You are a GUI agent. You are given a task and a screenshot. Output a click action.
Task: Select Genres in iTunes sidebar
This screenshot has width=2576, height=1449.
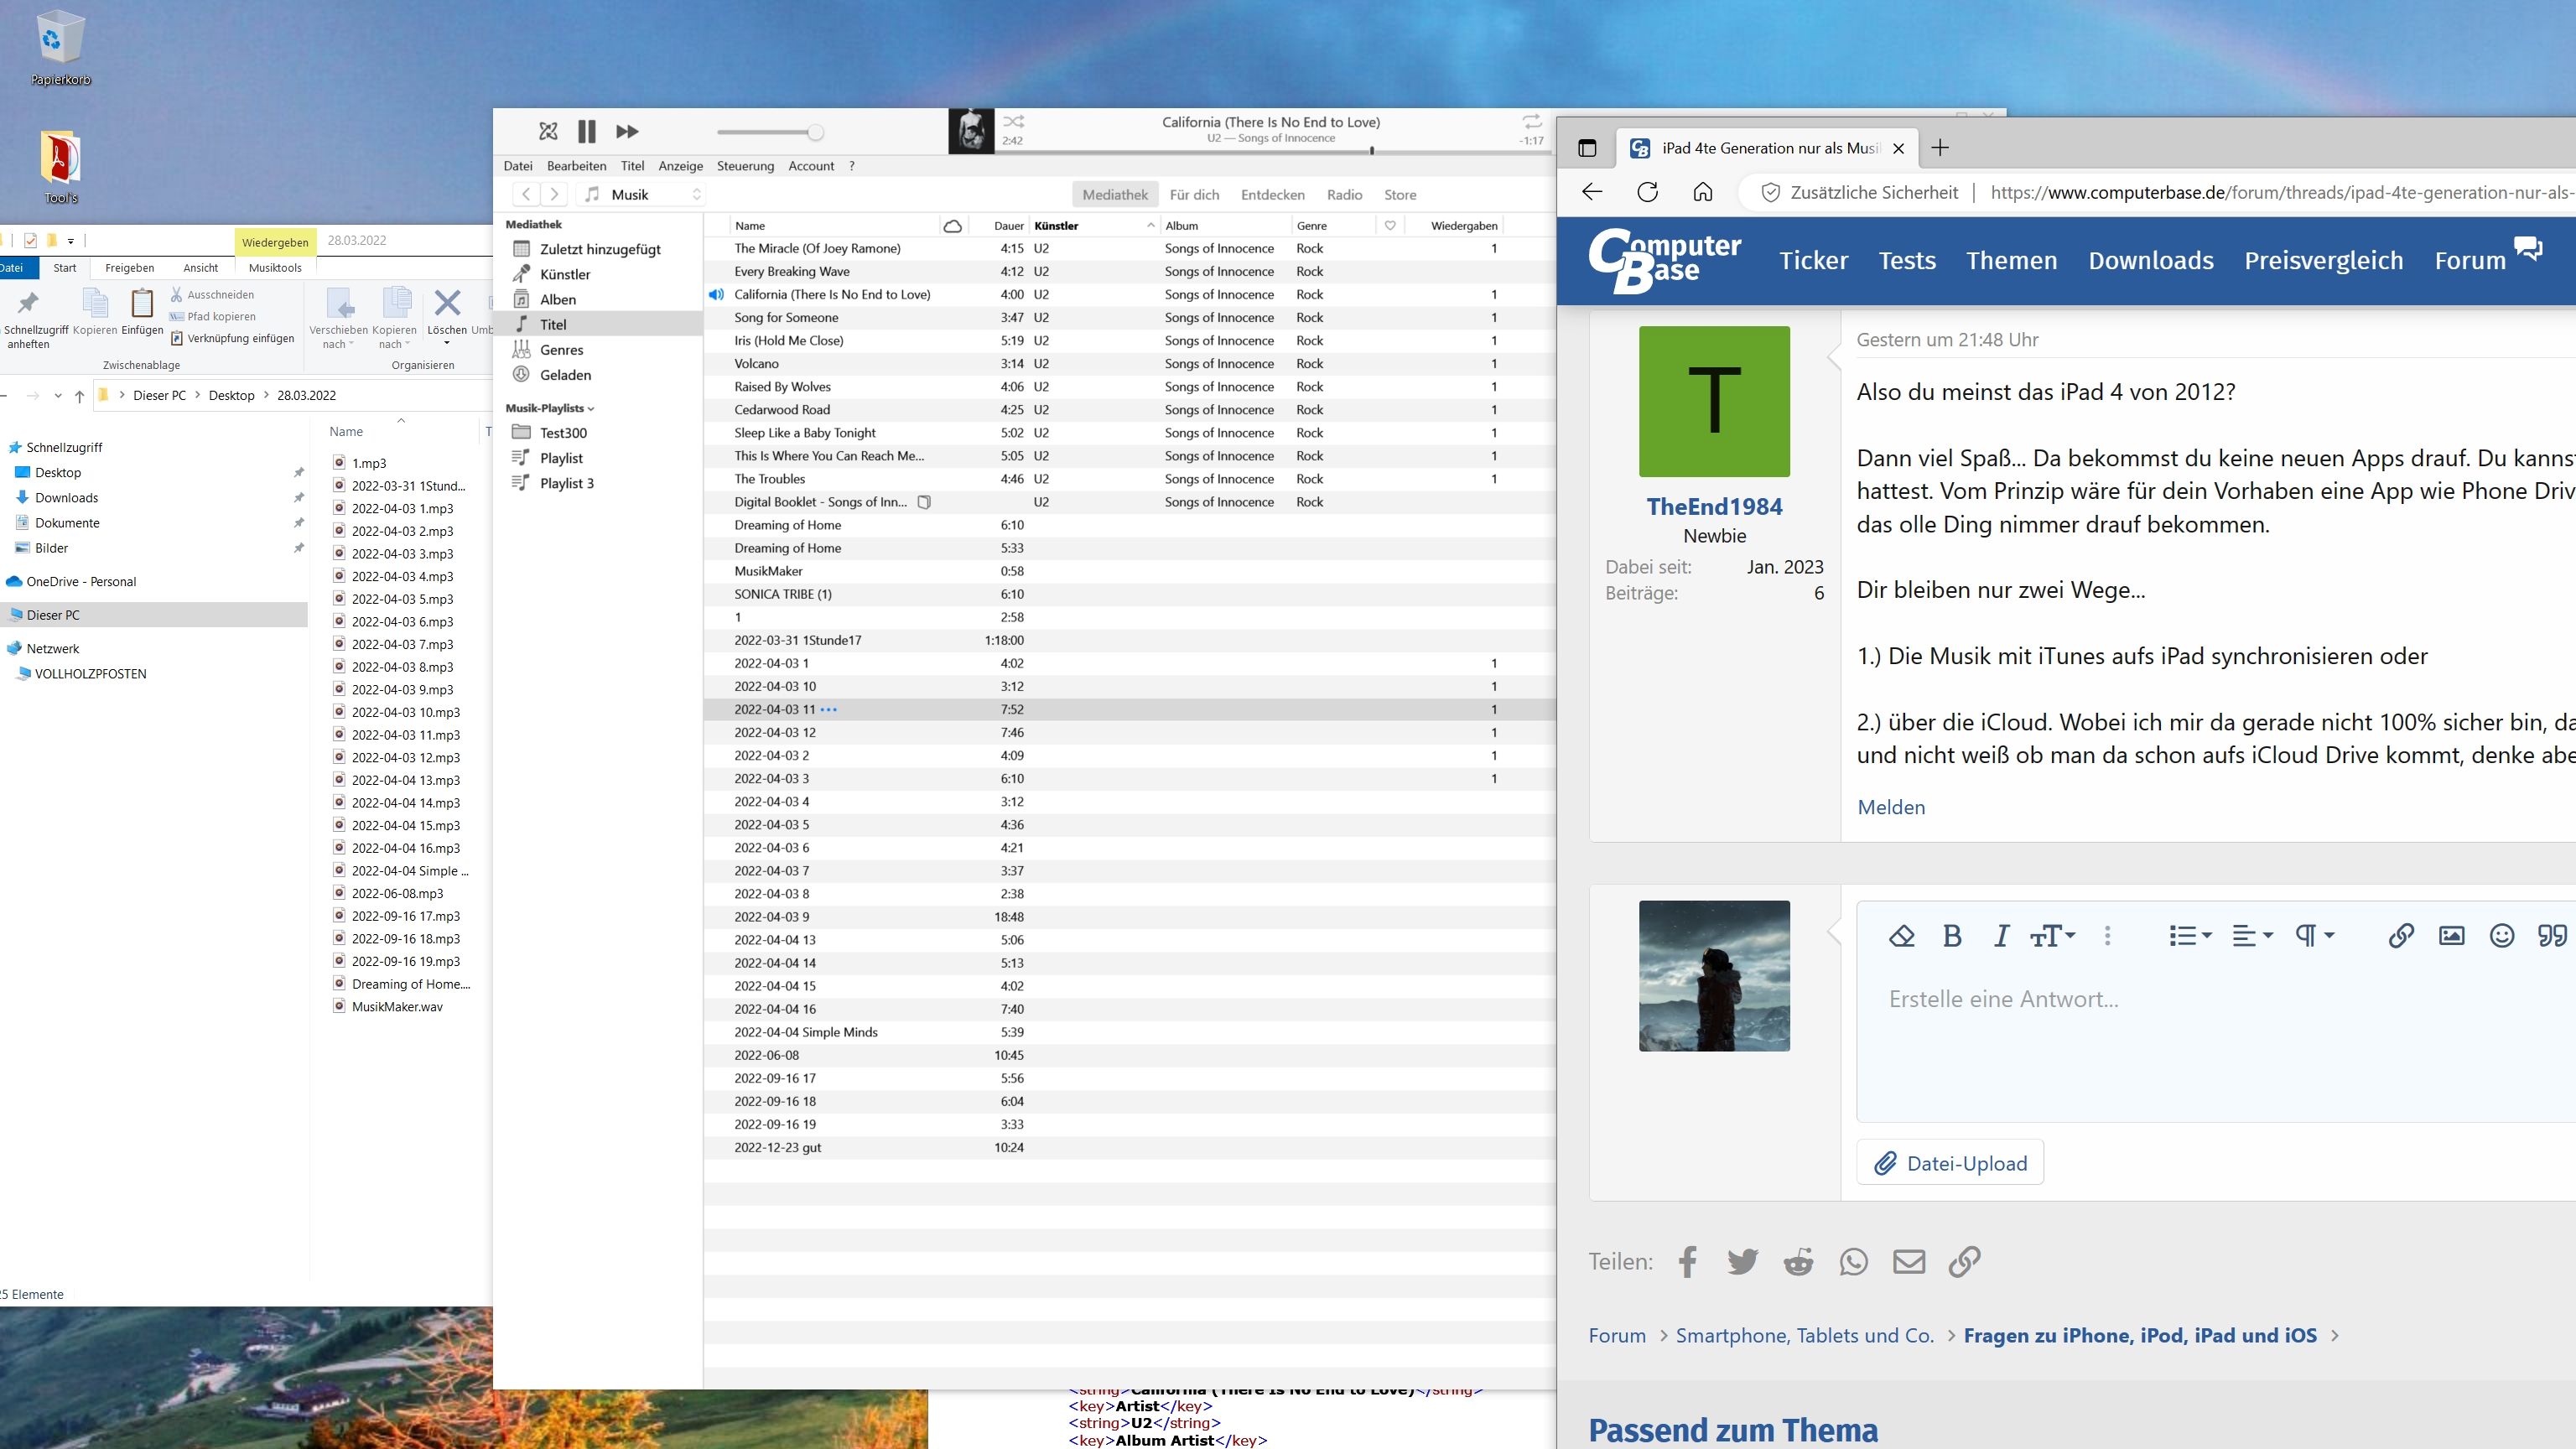click(561, 350)
